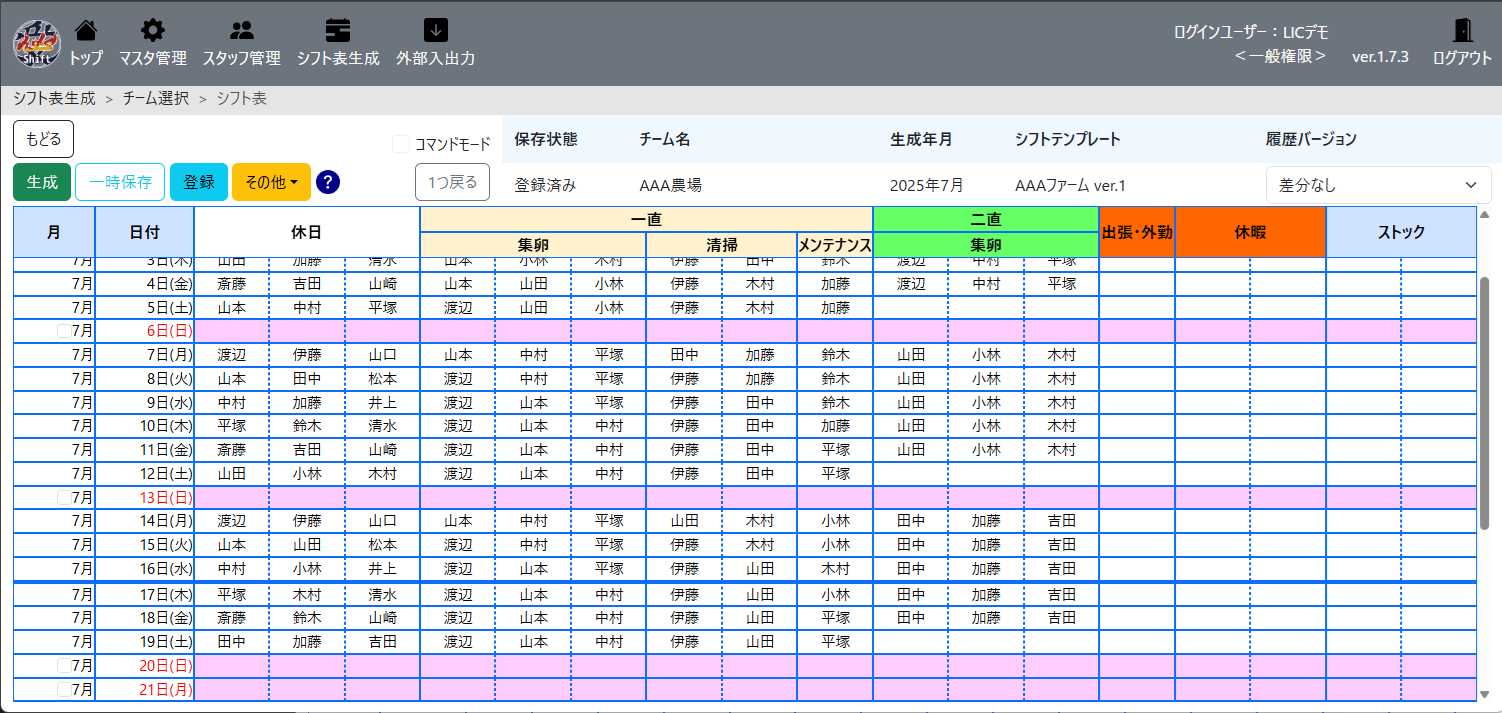Select 田中 cell in 19日(土) row

coord(232,642)
